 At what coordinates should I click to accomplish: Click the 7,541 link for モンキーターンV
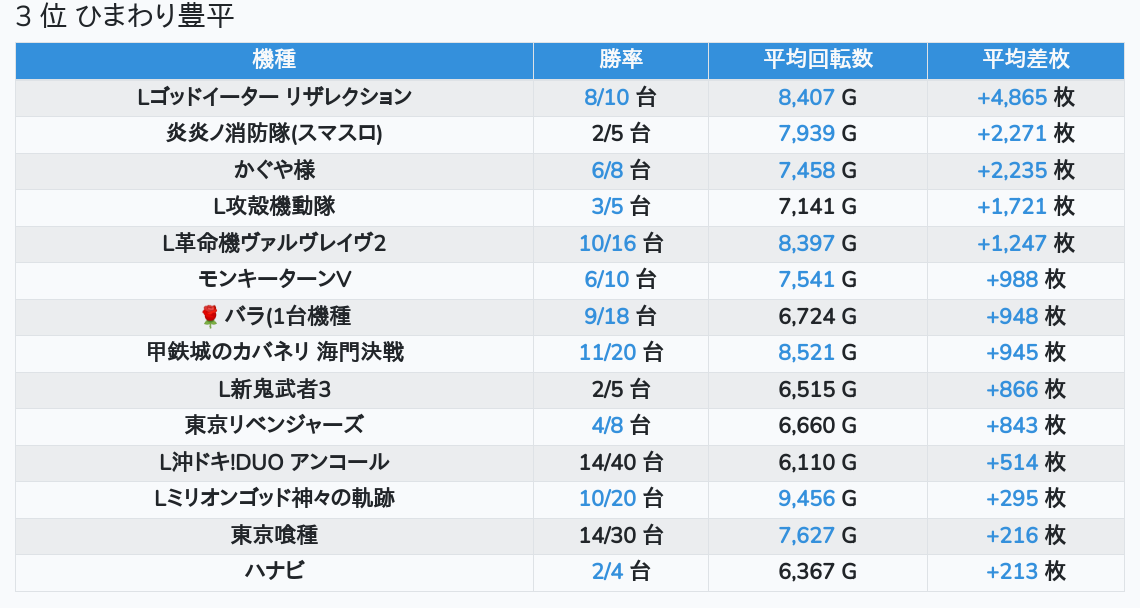(x=806, y=280)
